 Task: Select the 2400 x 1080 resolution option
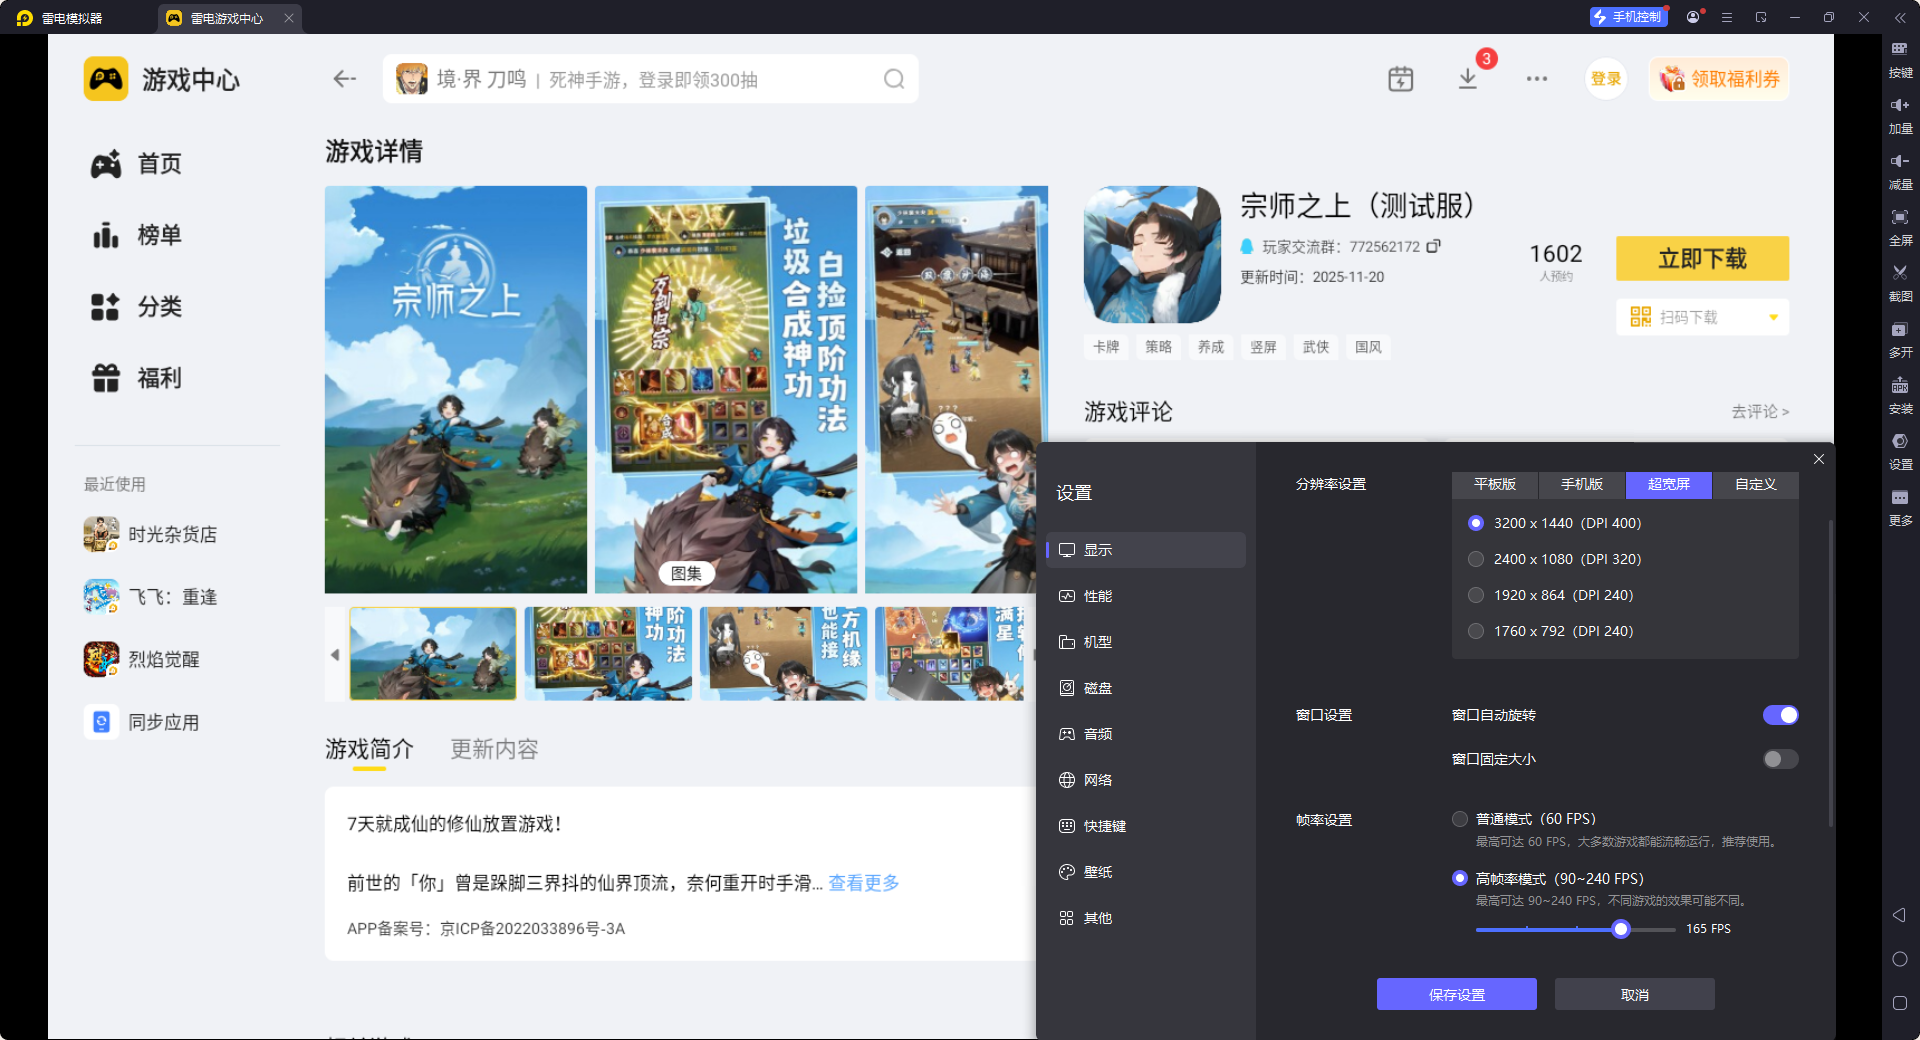point(1476,559)
